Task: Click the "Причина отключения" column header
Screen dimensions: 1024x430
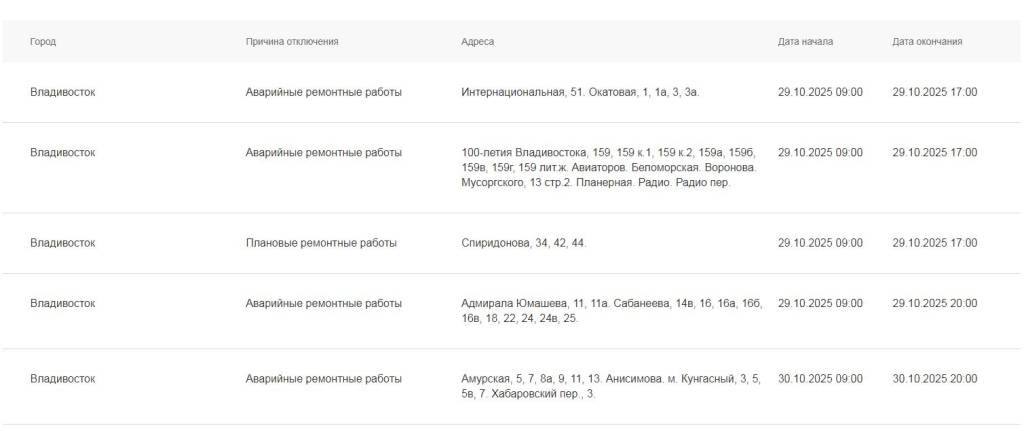Action: point(292,42)
